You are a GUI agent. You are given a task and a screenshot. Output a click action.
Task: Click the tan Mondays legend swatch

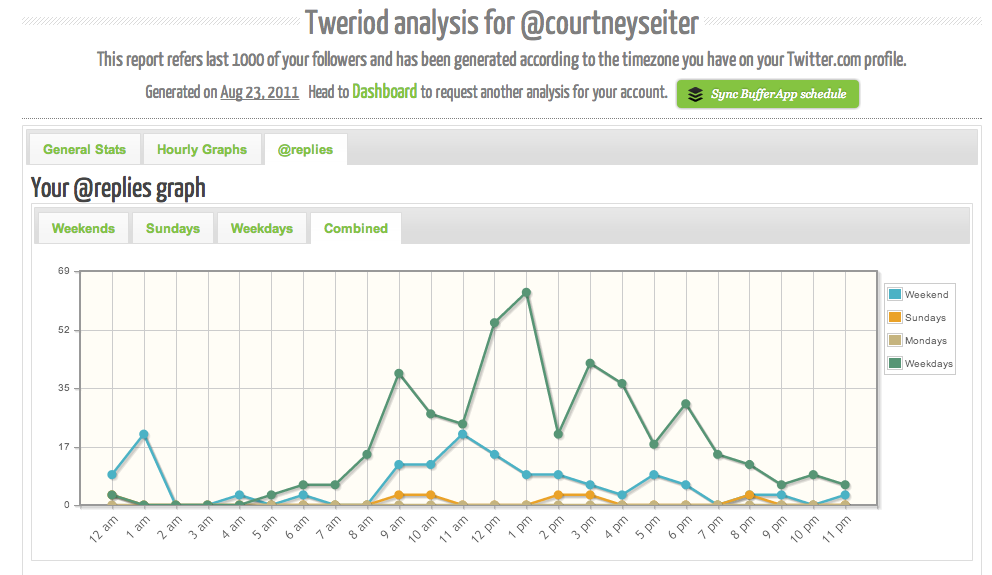[895, 341]
